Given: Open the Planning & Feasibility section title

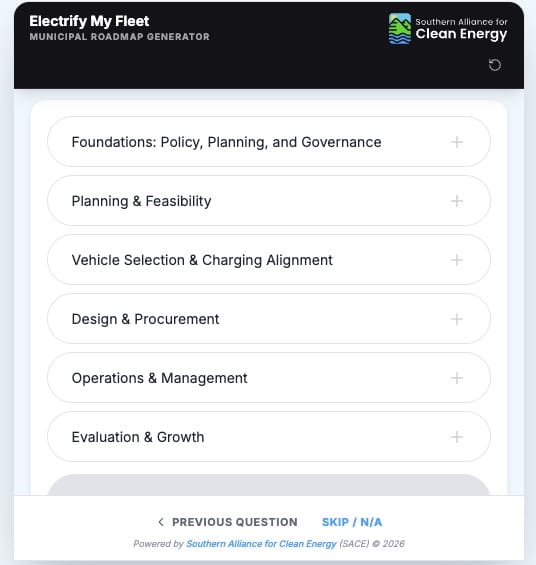Looking at the screenshot, I should point(141,201).
